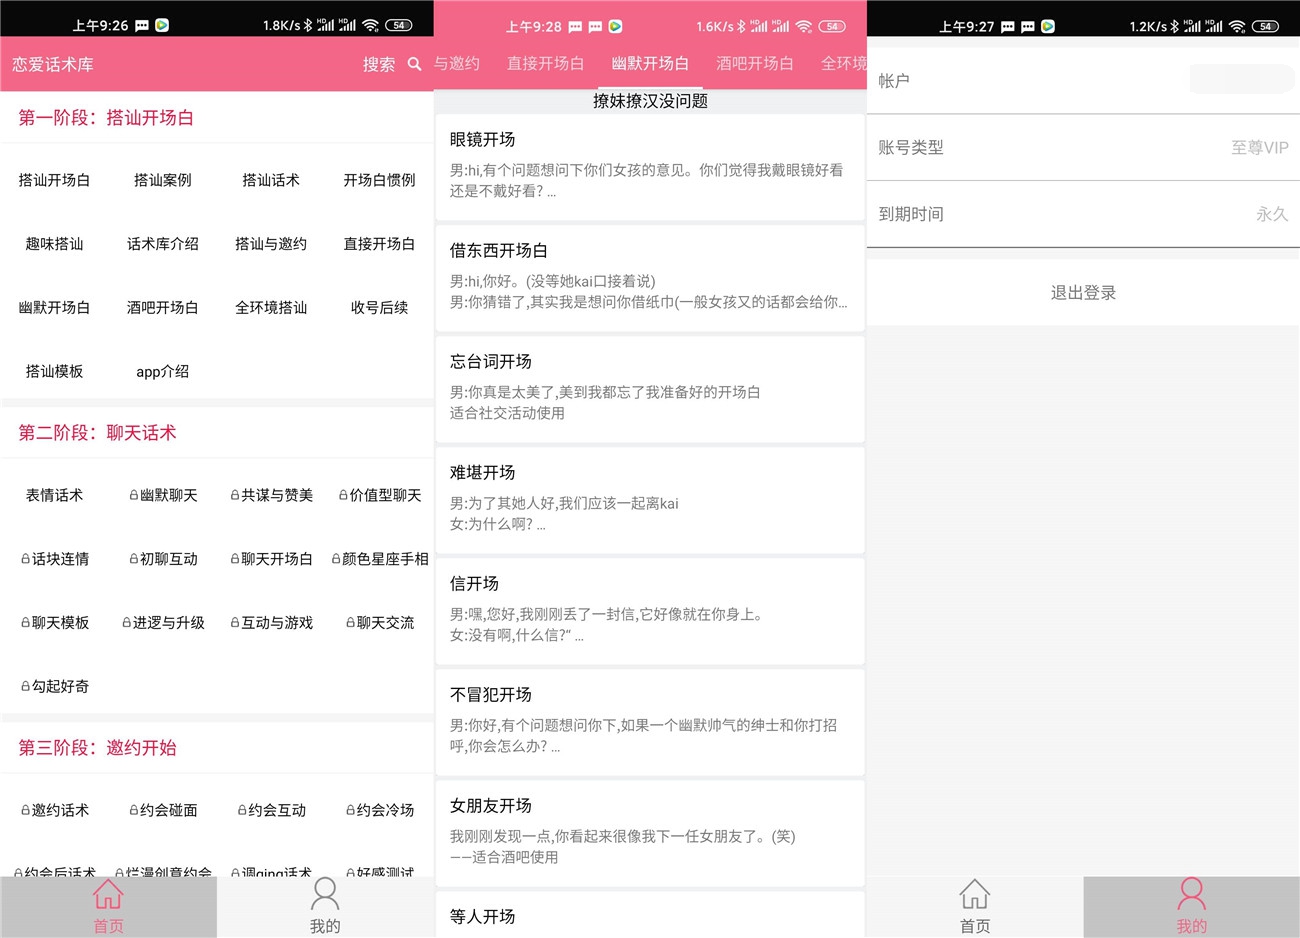Screen dimensions: 1300x938
Task: Tap locked 初聊互动 item
Action: click(x=163, y=559)
